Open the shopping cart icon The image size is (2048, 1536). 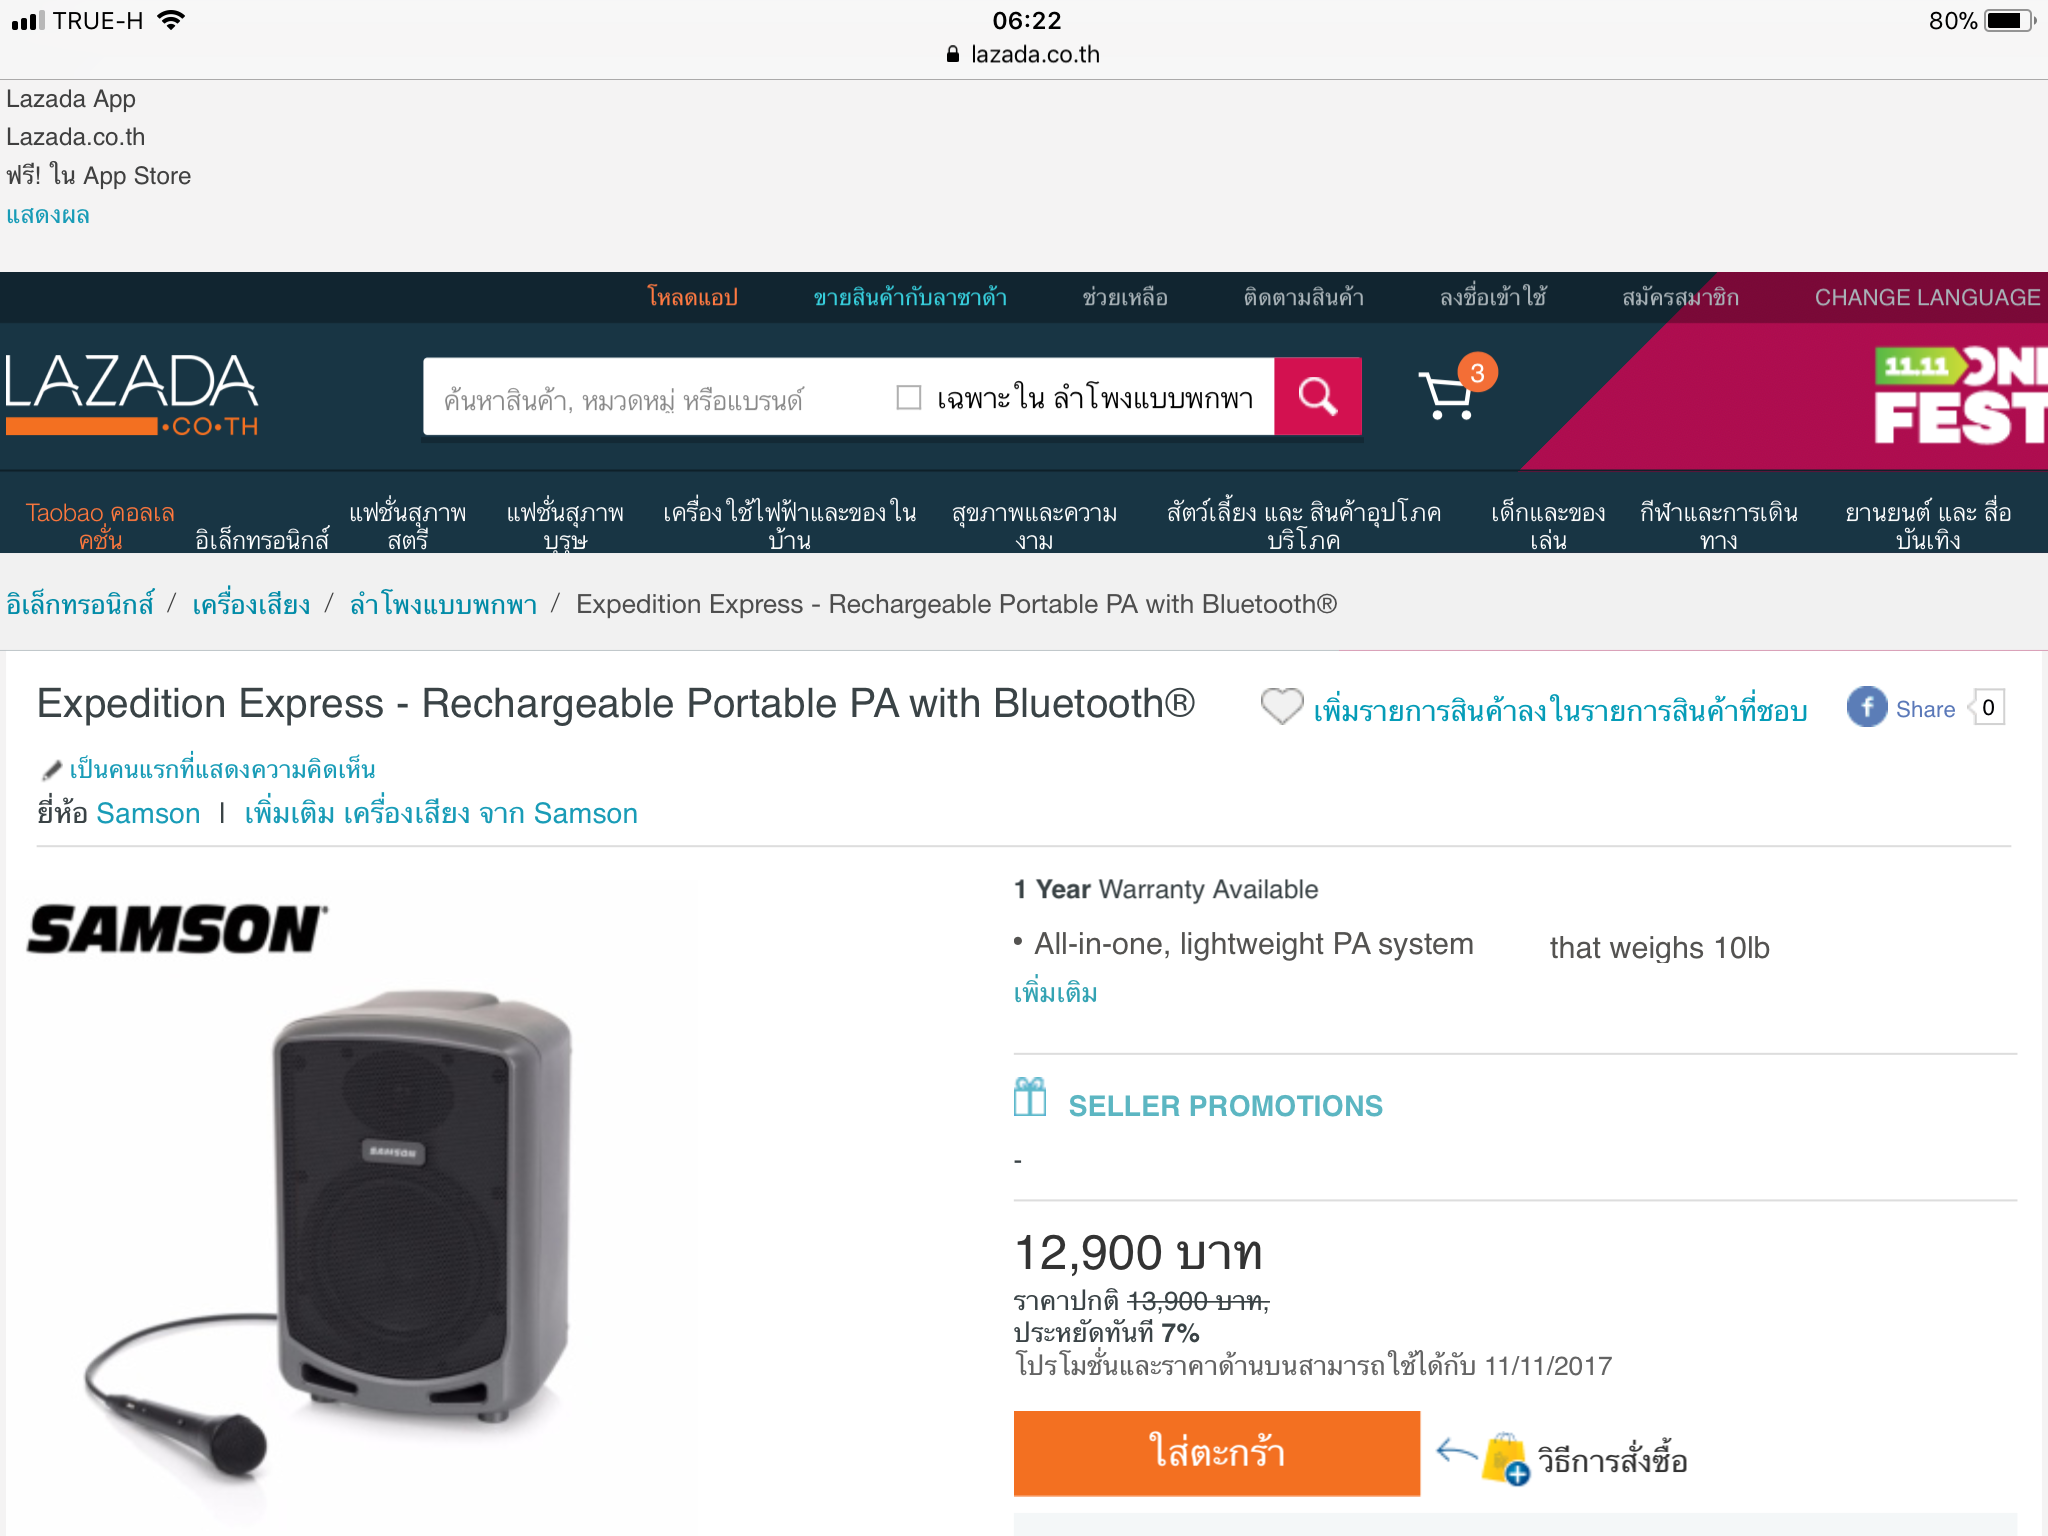pyautogui.click(x=1447, y=396)
